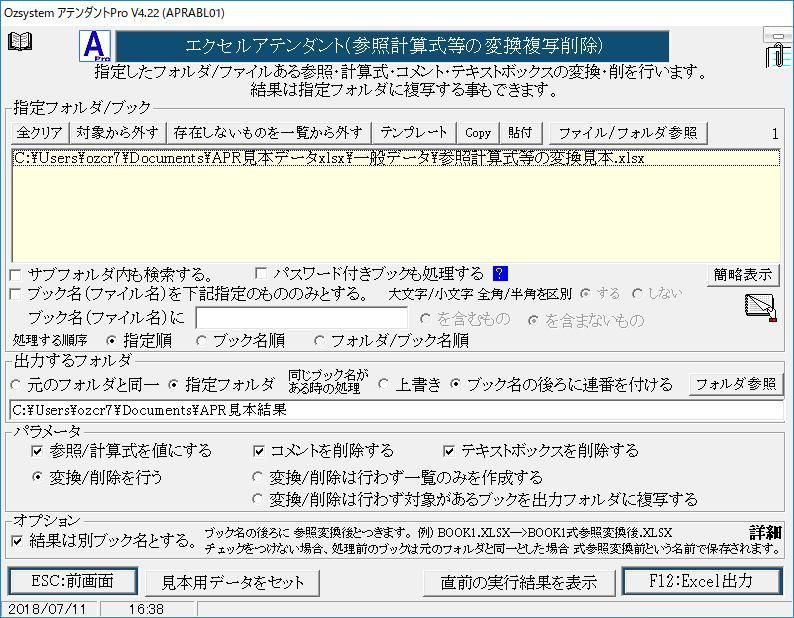The width and height of the screenshot is (794, 618).
Task: Select 指定フォルダ output radio
Action: (174, 385)
